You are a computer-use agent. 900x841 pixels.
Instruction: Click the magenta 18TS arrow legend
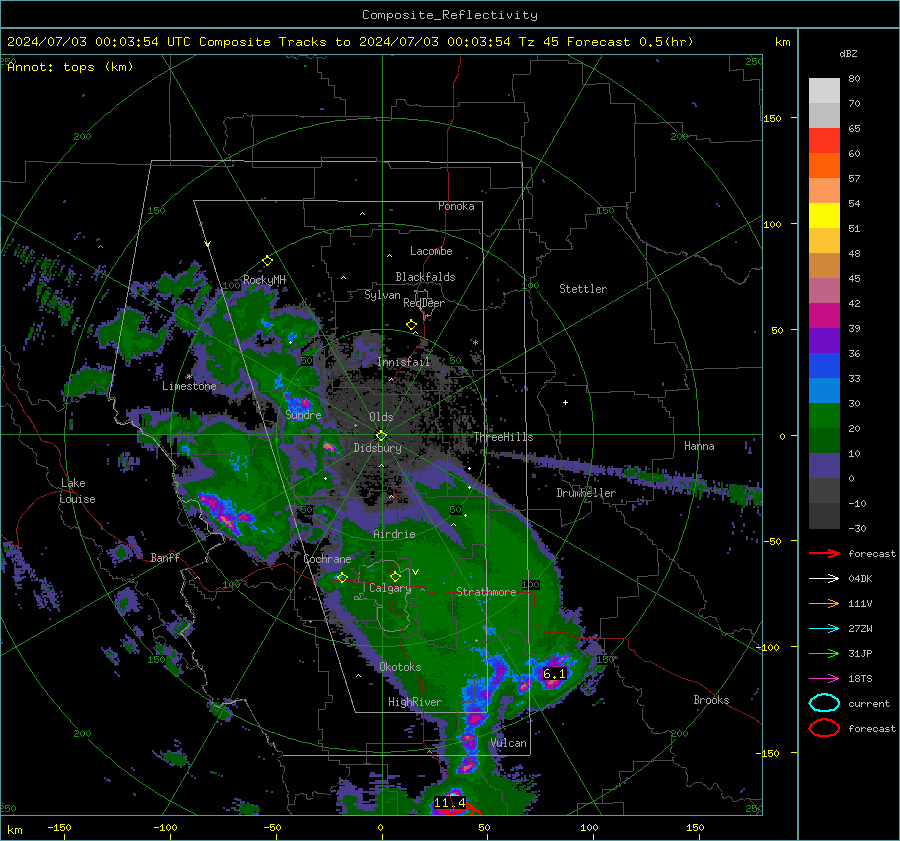tap(824, 679)
